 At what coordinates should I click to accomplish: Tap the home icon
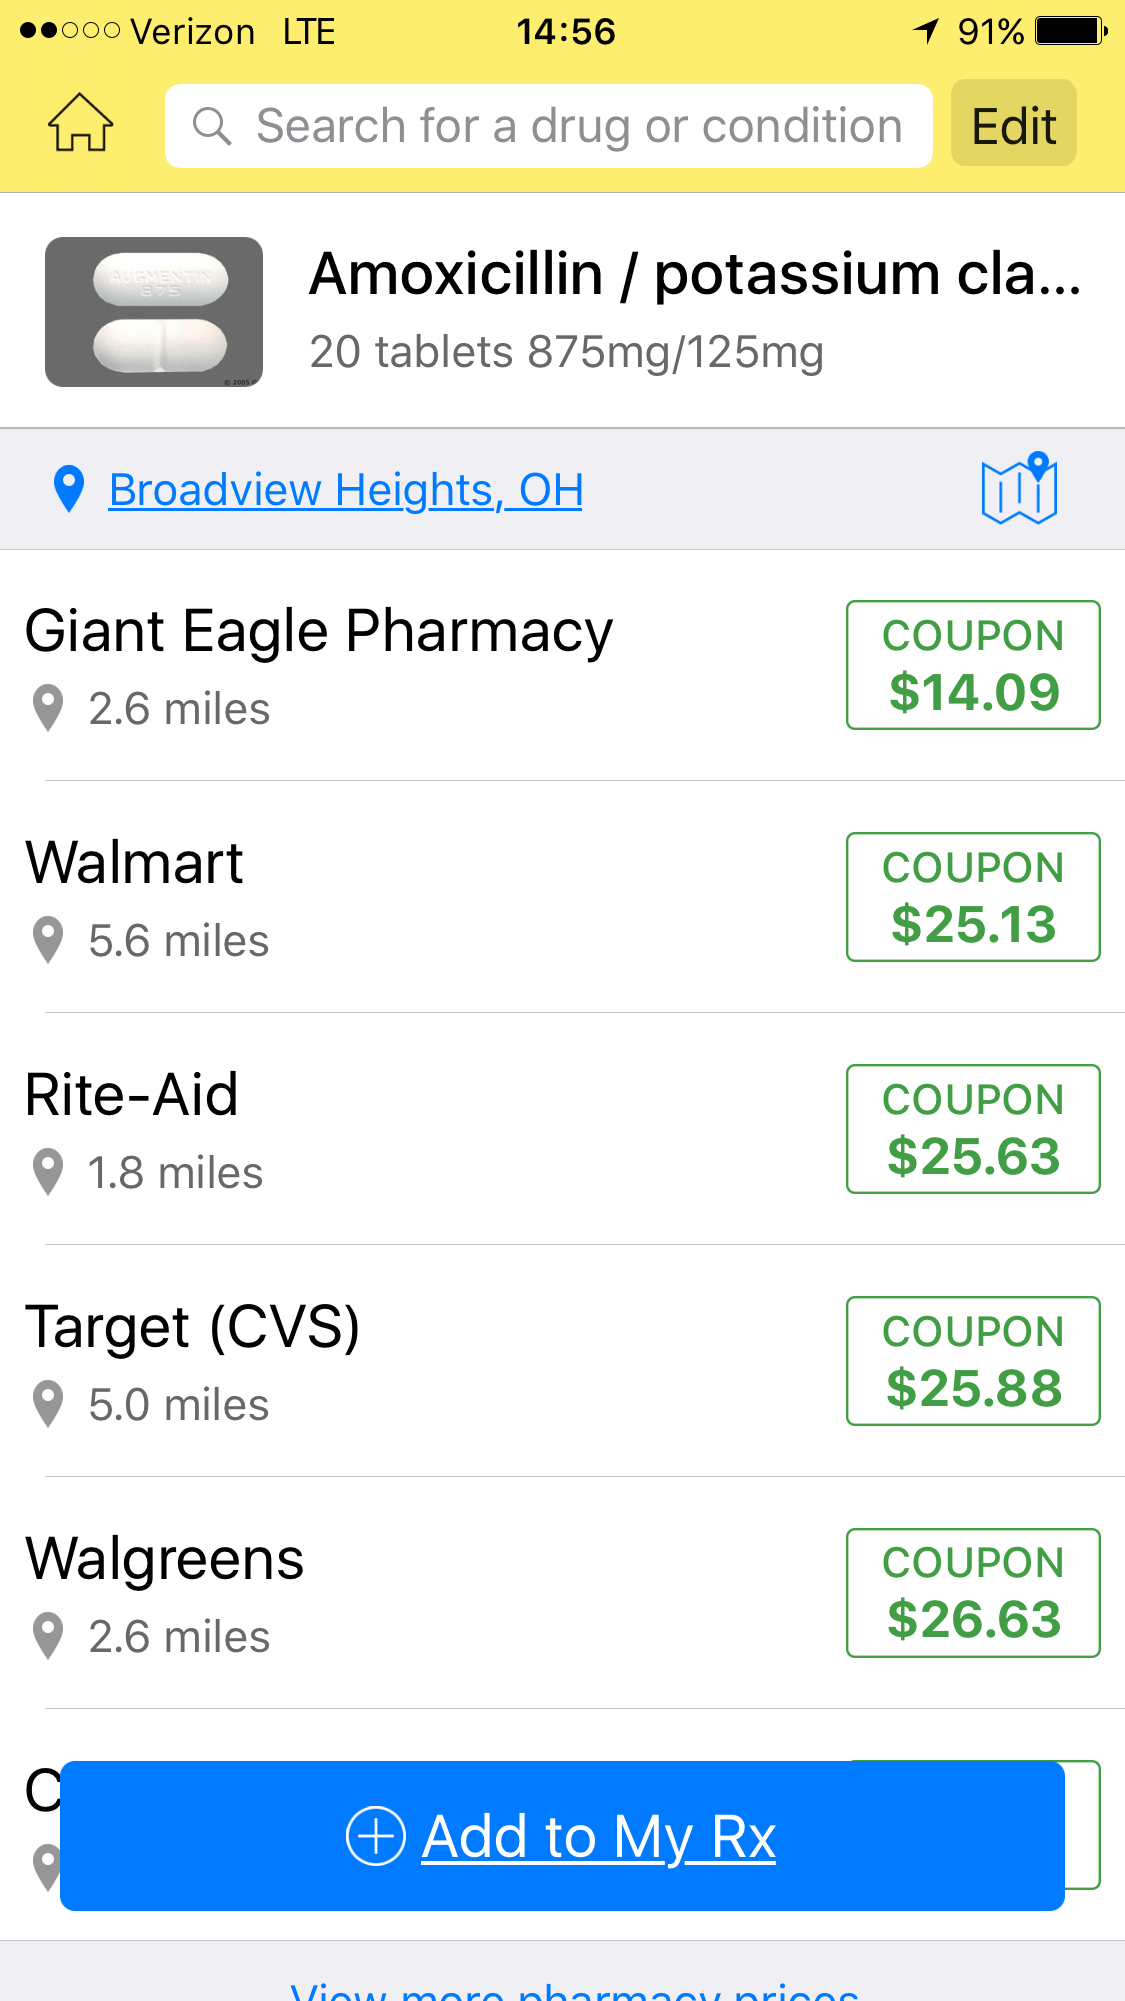point(80,123)
